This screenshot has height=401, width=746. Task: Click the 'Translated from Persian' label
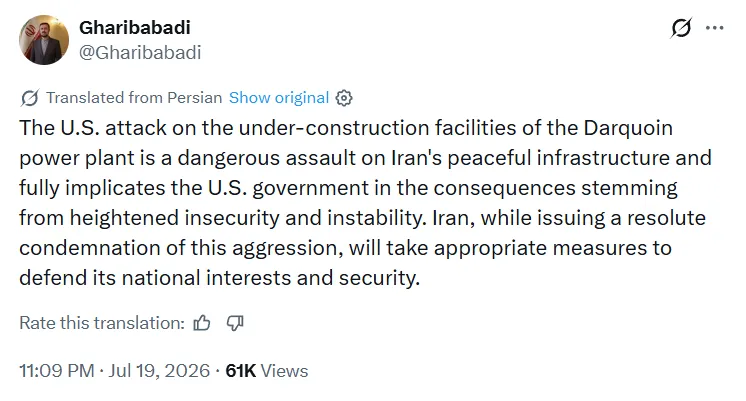click(x=134, y=98)
